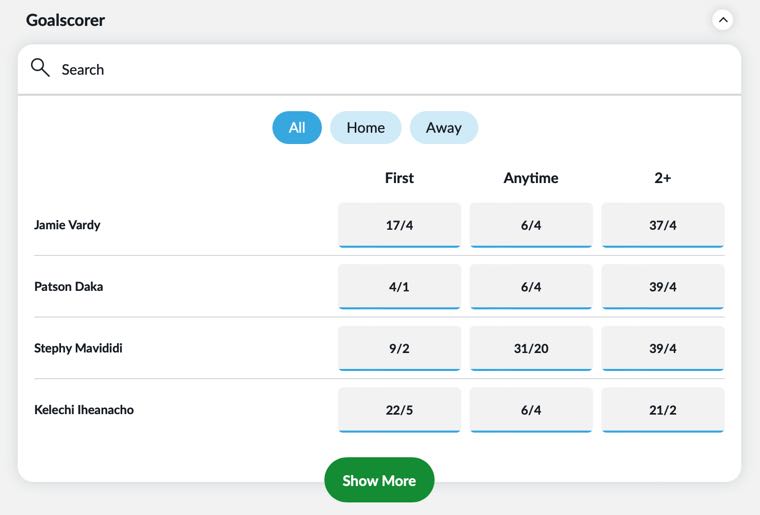Select Jamie Vardy Anytime odds 6/4
760x515 pixels.
point(531,225)
